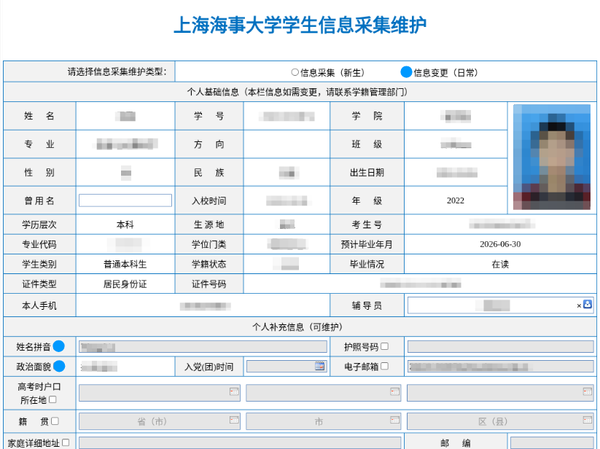Click the 护照号码 input field
The width and height of the screenshot is (600, 449).
[x=500, y=347]
